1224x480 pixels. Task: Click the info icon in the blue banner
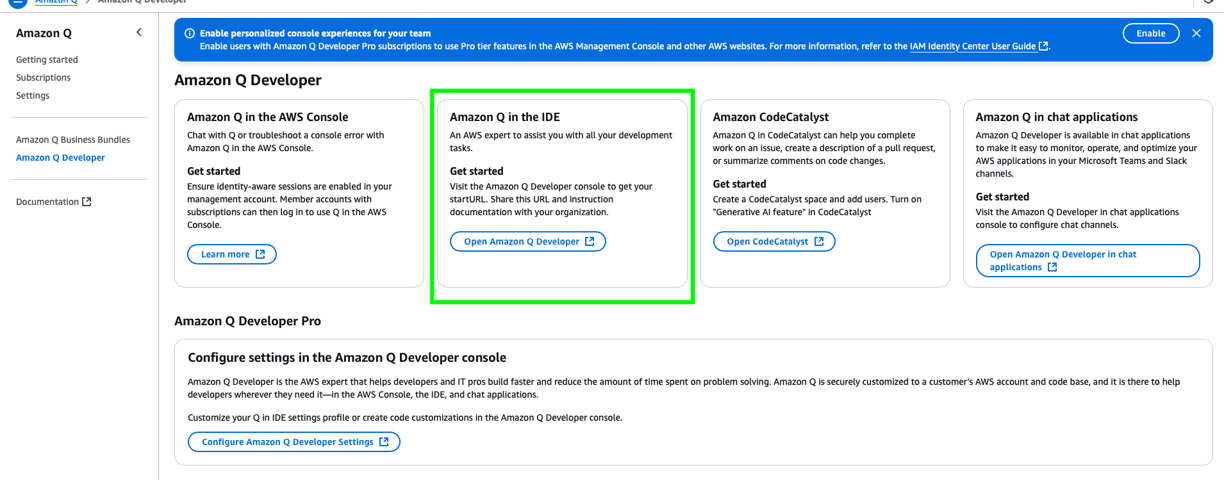pyautogui.click(x=189, y=33)
